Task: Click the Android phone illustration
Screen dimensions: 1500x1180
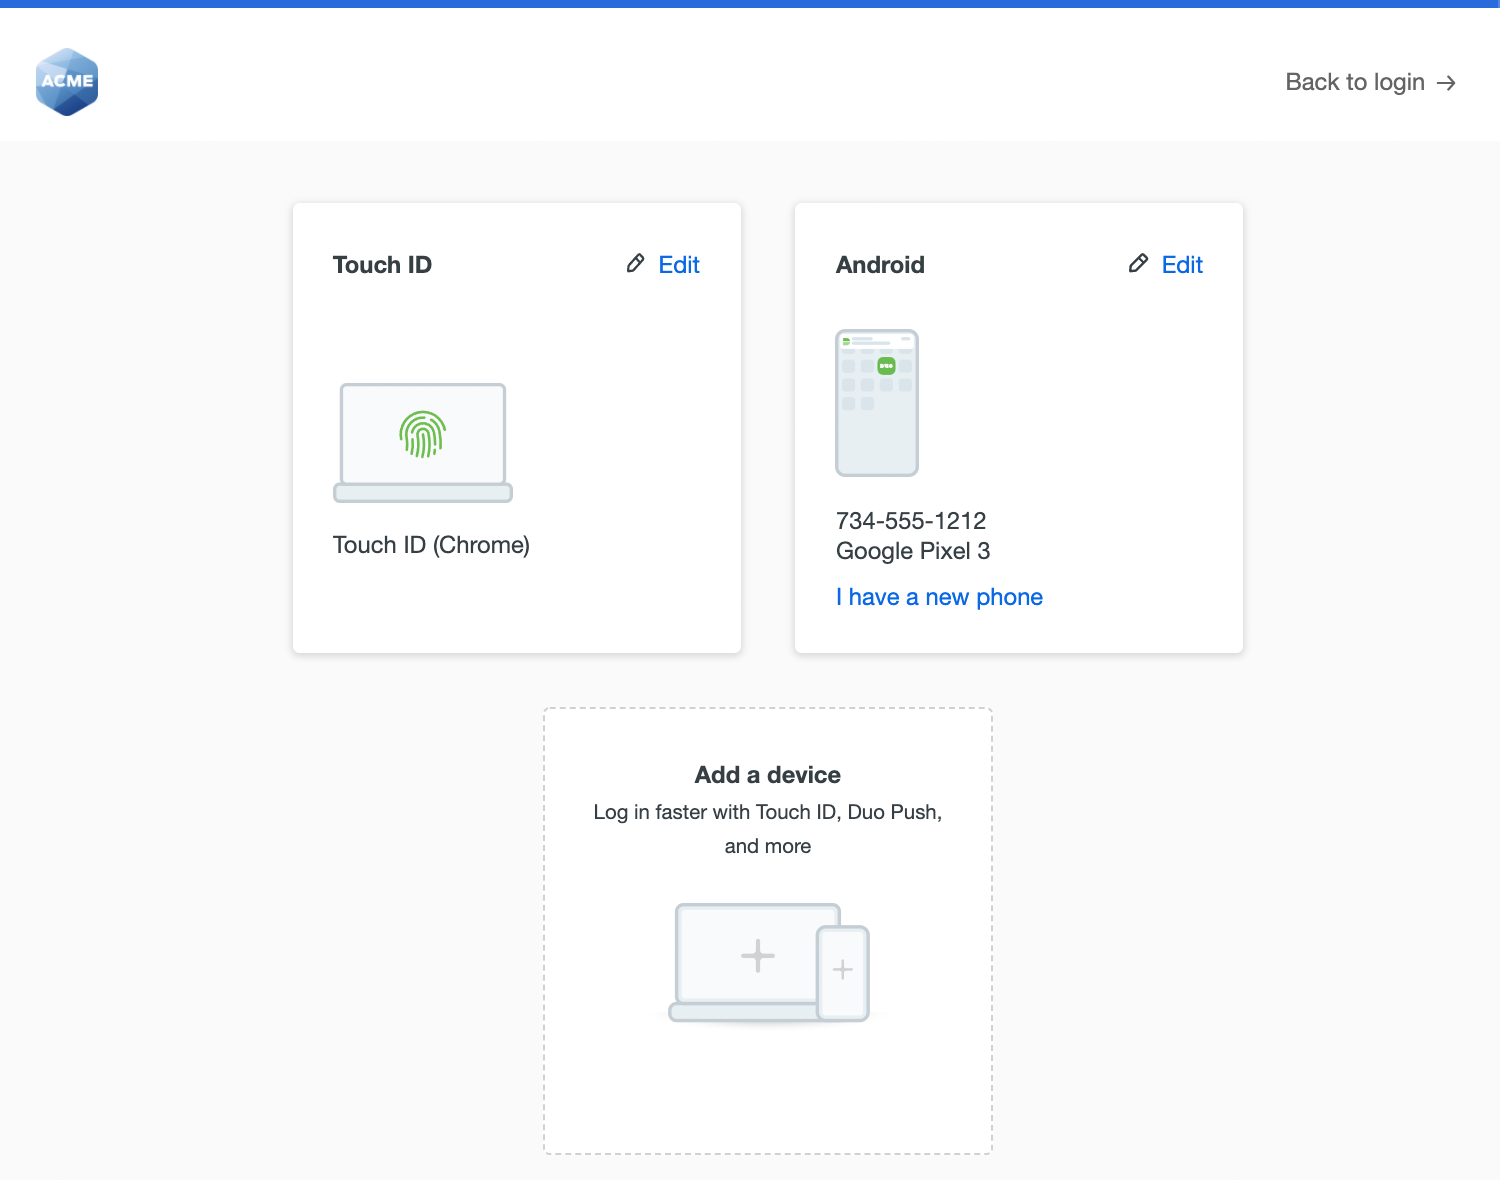Action: click(x=876, y=403)
